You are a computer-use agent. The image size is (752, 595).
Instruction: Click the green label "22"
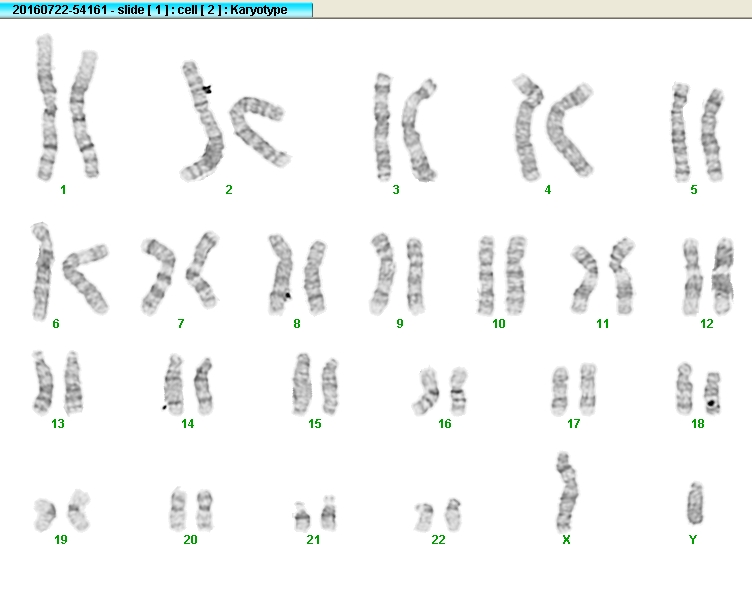pyautogui.click(x=438, y=540)
